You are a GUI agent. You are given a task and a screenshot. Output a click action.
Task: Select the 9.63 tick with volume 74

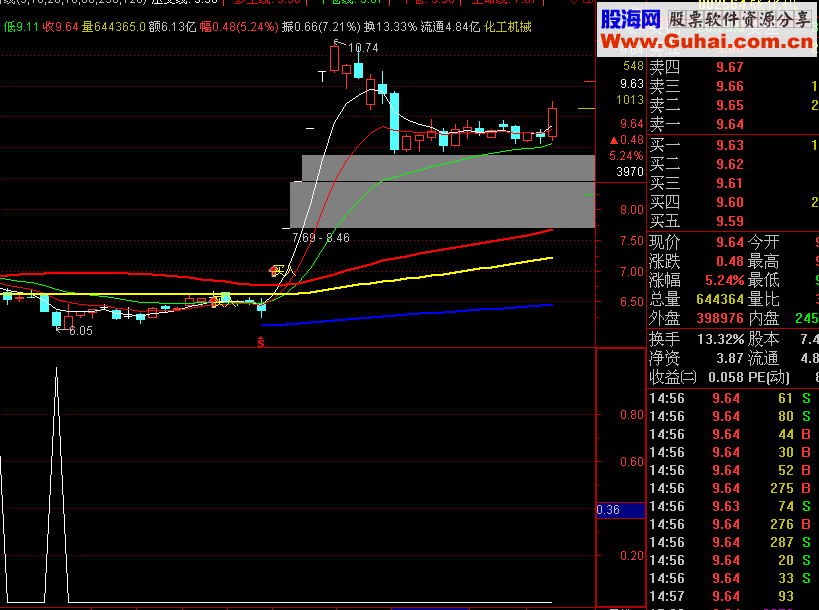point(733,507)
